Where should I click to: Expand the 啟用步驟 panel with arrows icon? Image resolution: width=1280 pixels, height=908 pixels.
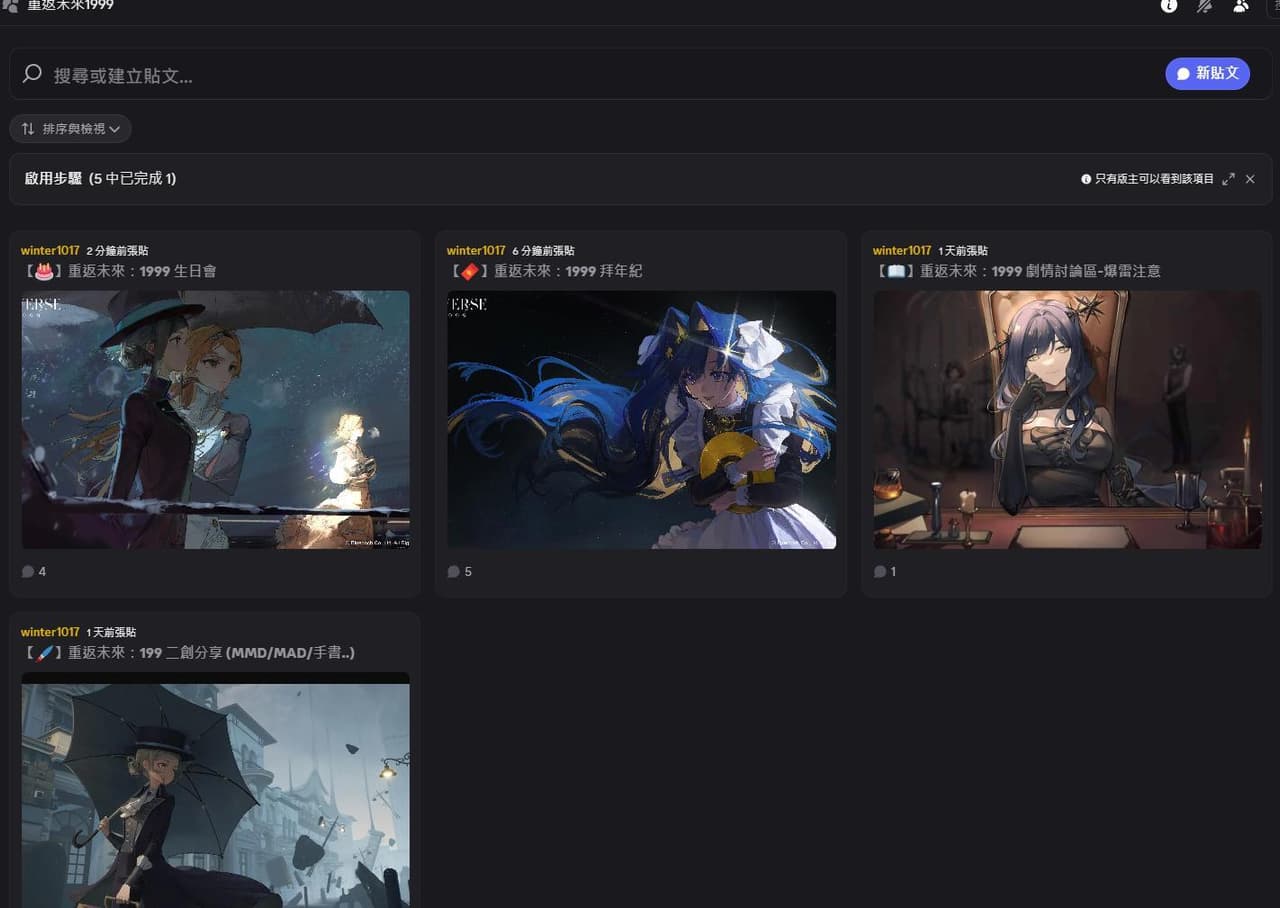click(1229, 179)
